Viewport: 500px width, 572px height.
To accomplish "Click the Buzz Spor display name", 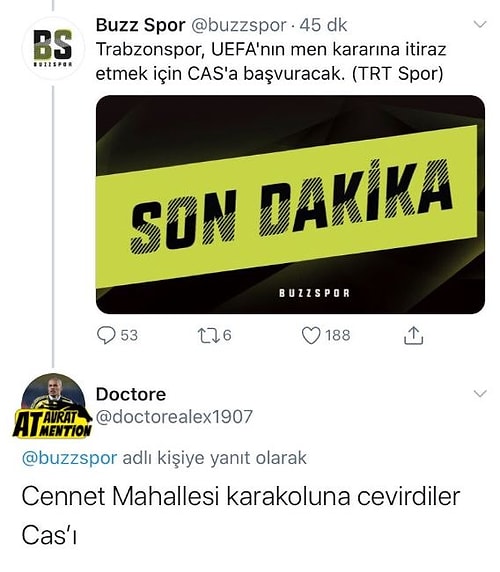I will coord(140,25).
